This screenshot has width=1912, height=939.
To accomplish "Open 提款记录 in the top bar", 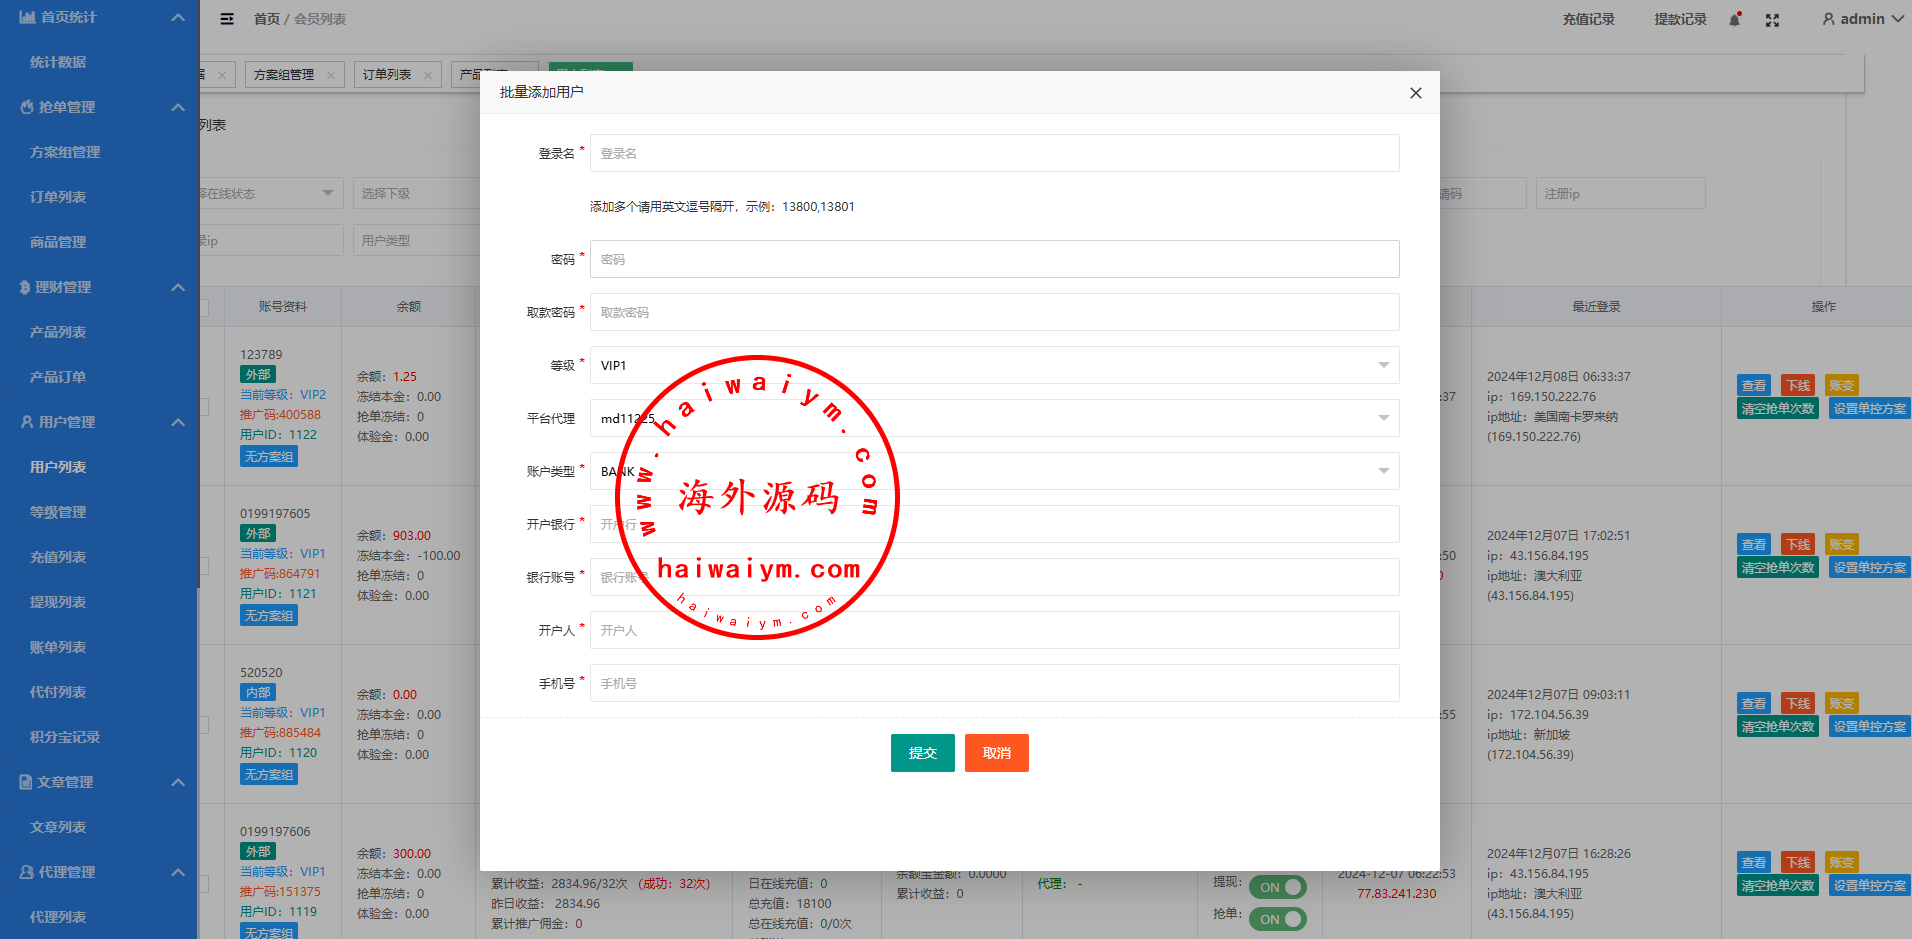I will point(1680,19).
